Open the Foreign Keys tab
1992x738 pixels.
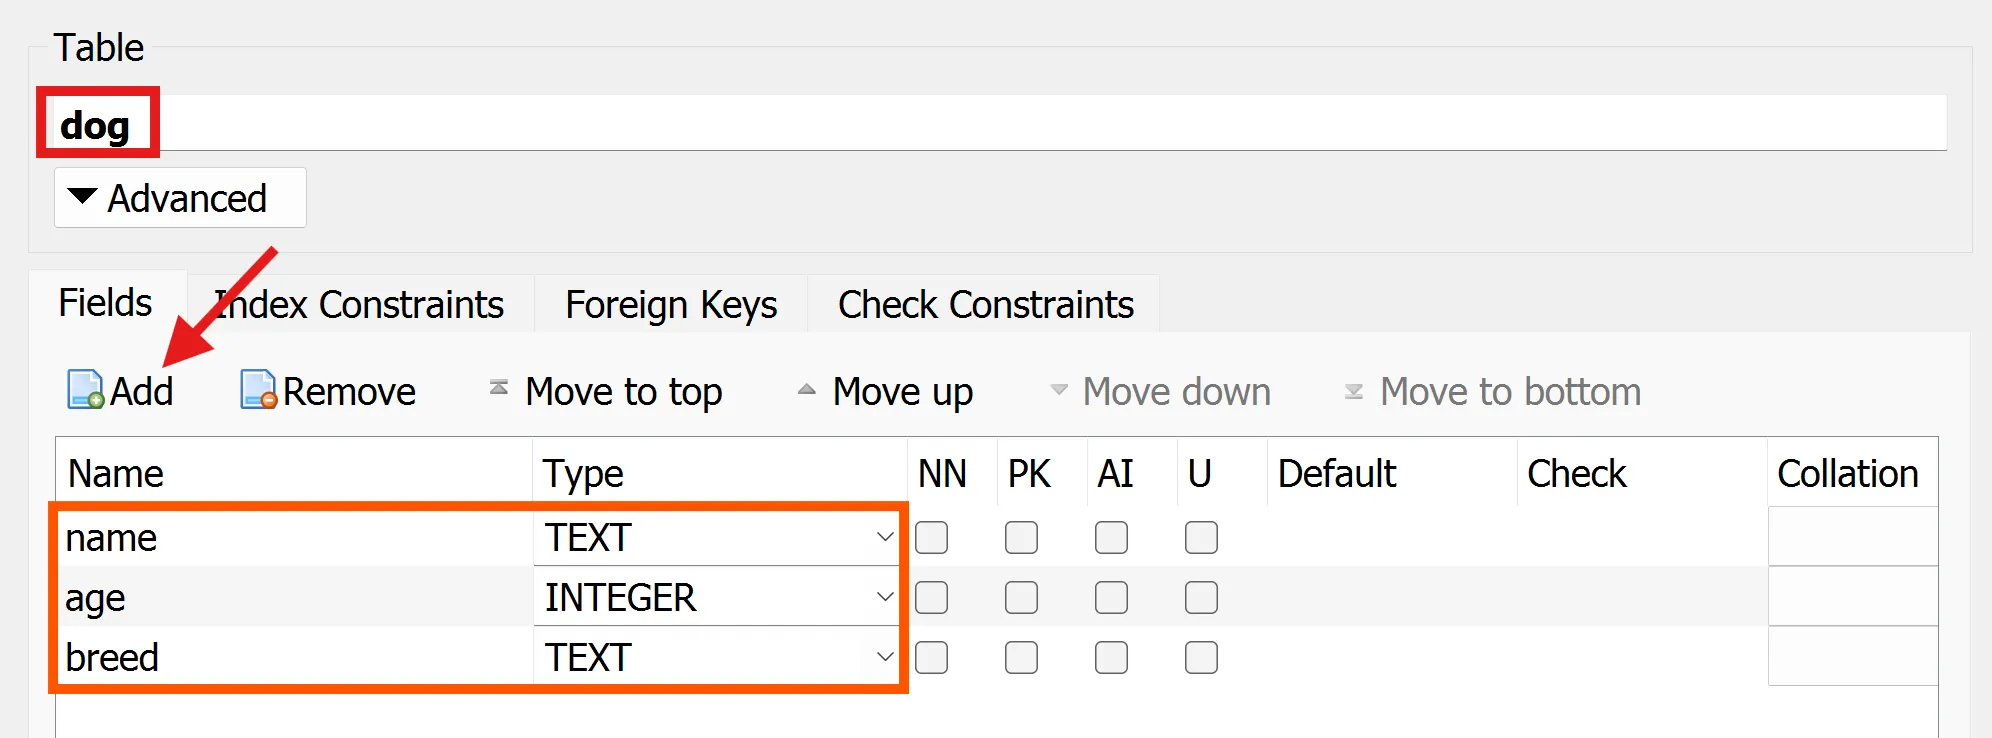pyautogui.click(x=671, y=305)
